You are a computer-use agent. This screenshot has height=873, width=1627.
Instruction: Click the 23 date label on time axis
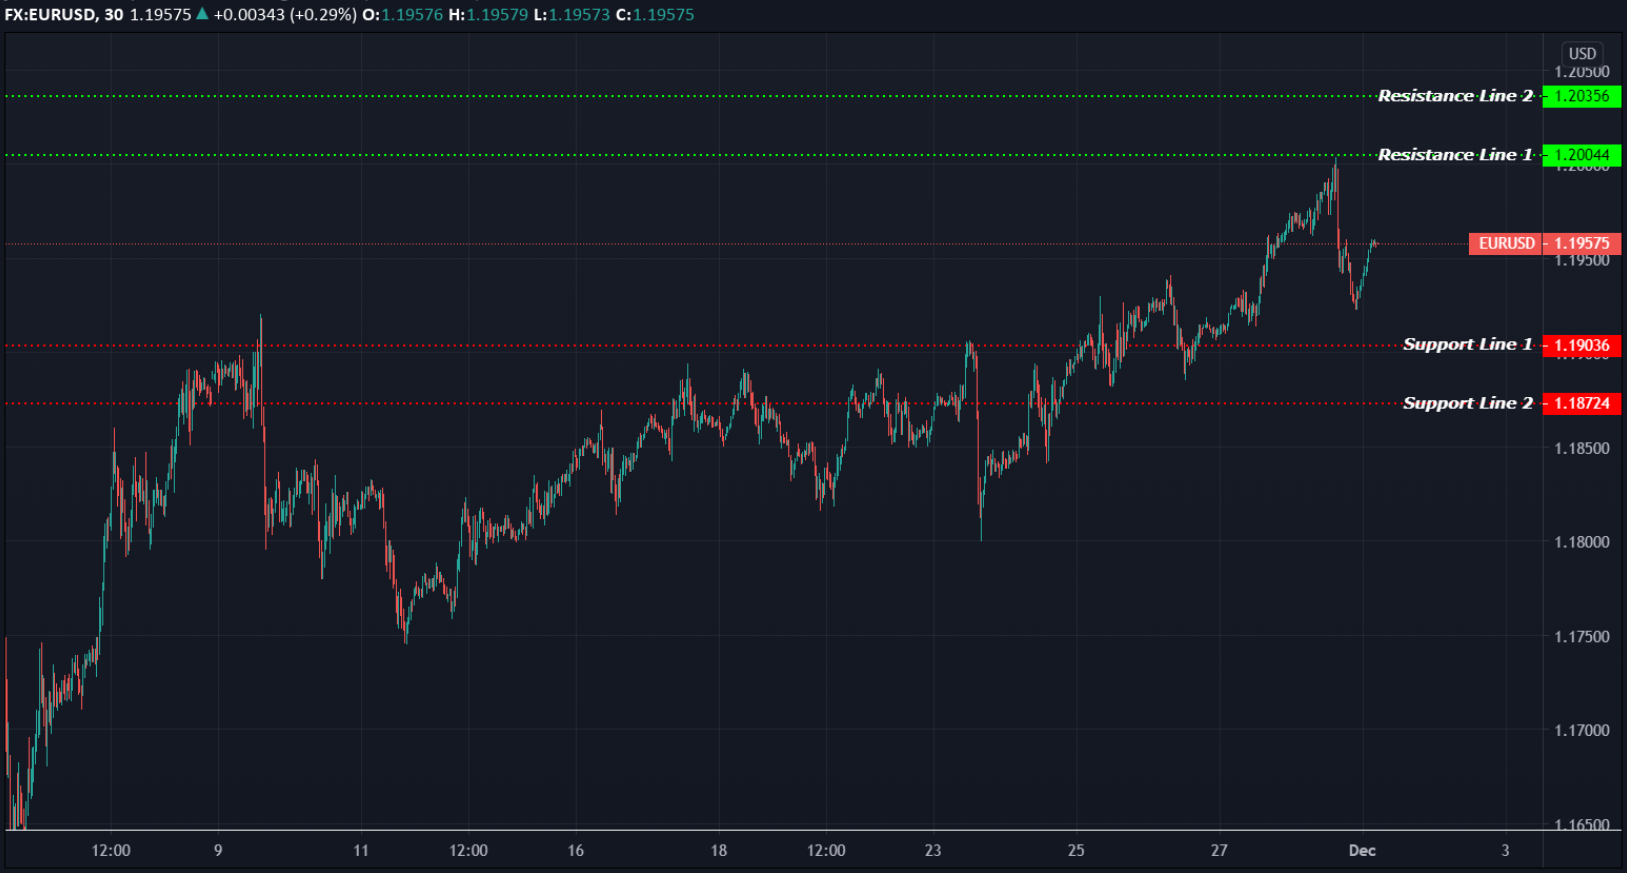[x=933, y=851]
